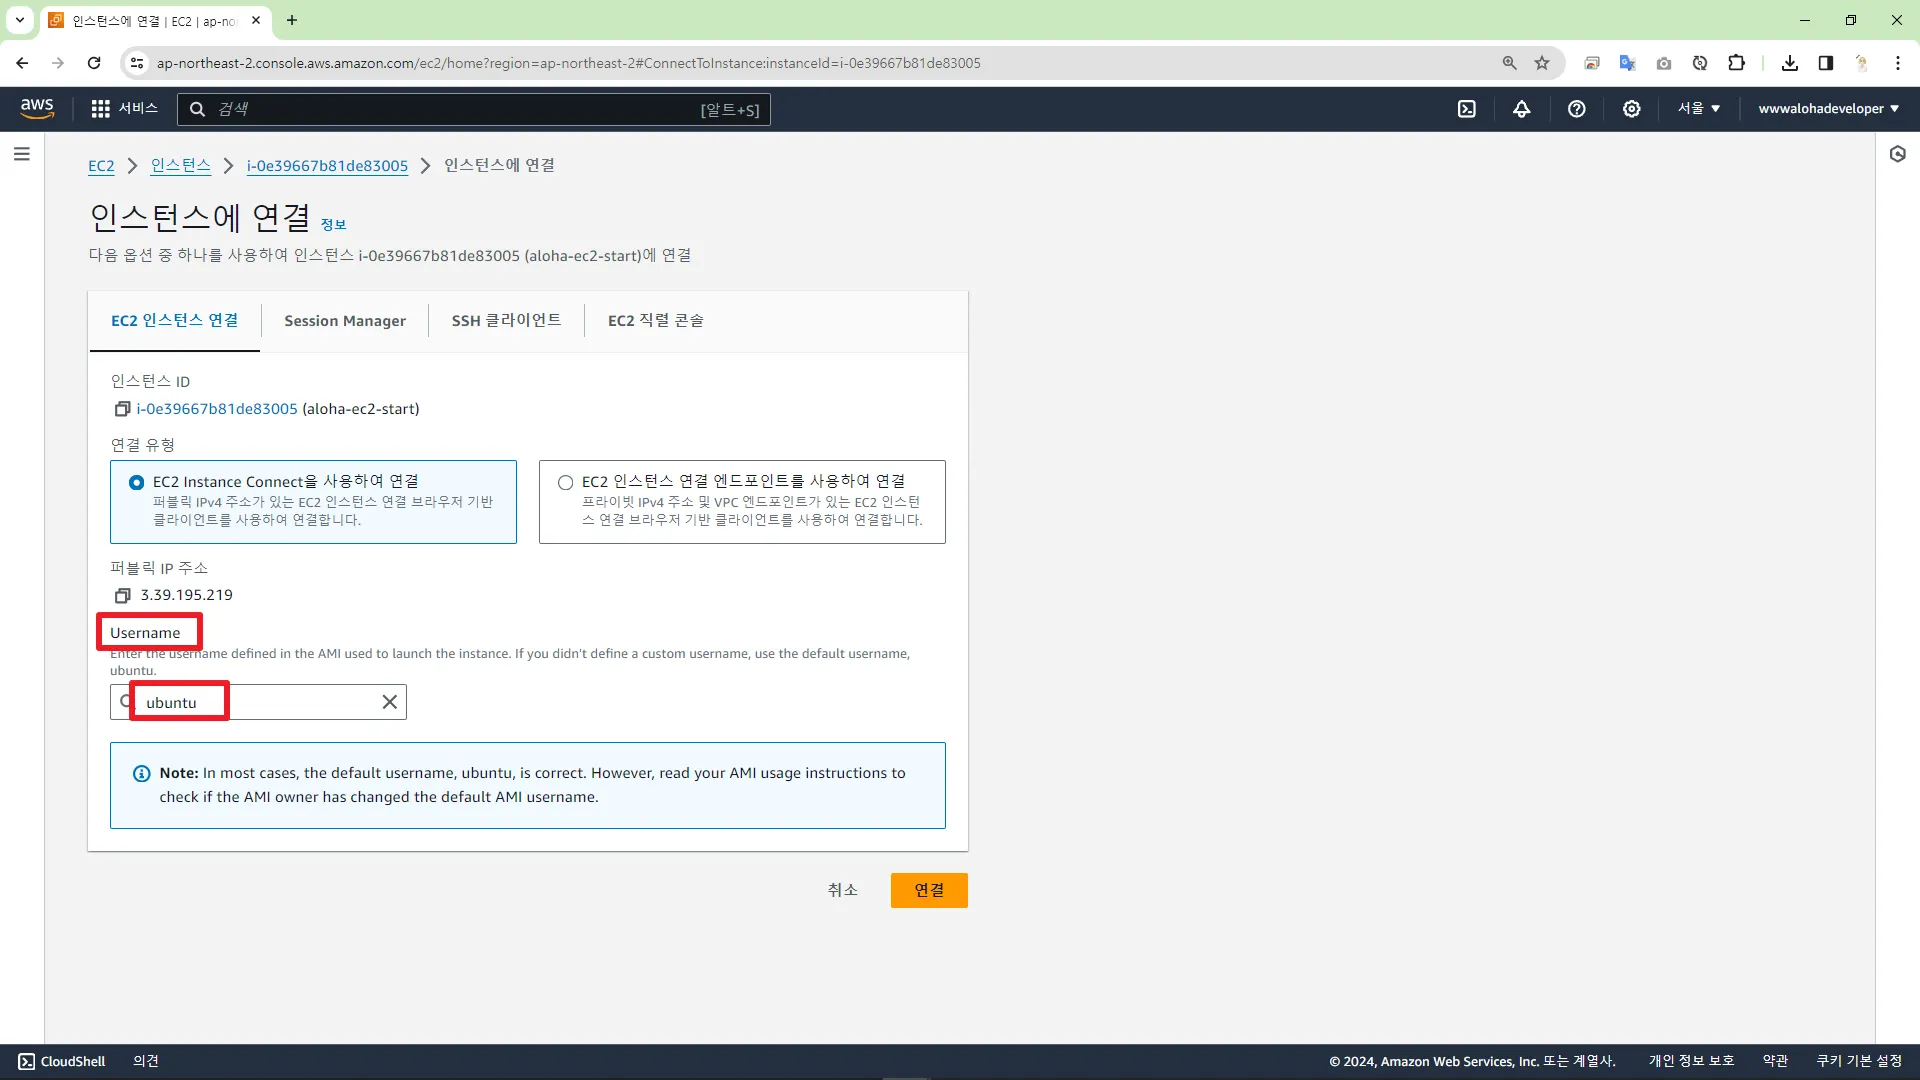
Task: Open CloudShell icon in the top navigation bar
Action: [1466, 109]
